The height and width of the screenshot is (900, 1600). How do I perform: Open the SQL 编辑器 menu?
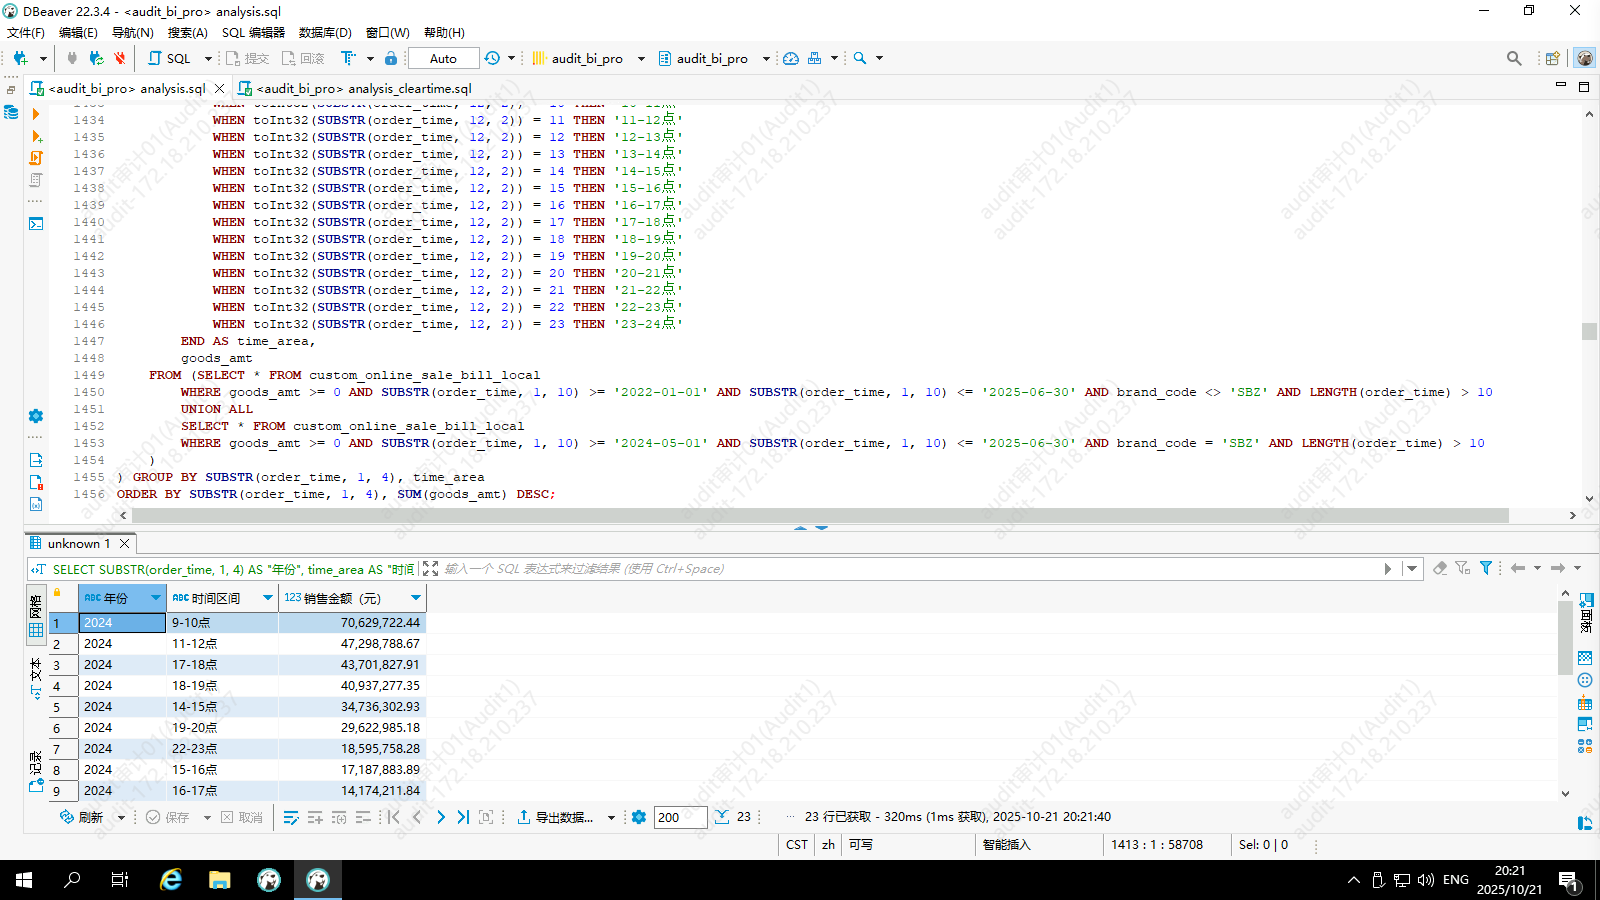(x=253, y=32)
